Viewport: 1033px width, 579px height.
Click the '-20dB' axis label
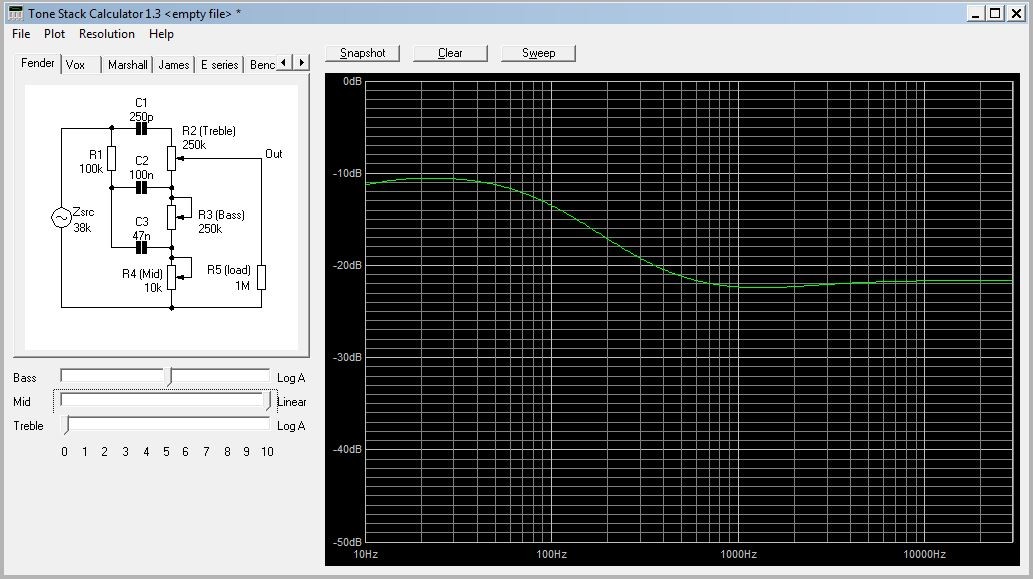pos(347,265)
